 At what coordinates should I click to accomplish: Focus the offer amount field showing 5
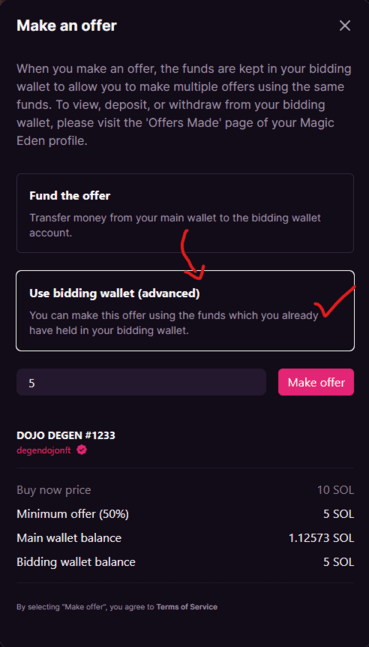pyautogui.click(x=141, y=382)
